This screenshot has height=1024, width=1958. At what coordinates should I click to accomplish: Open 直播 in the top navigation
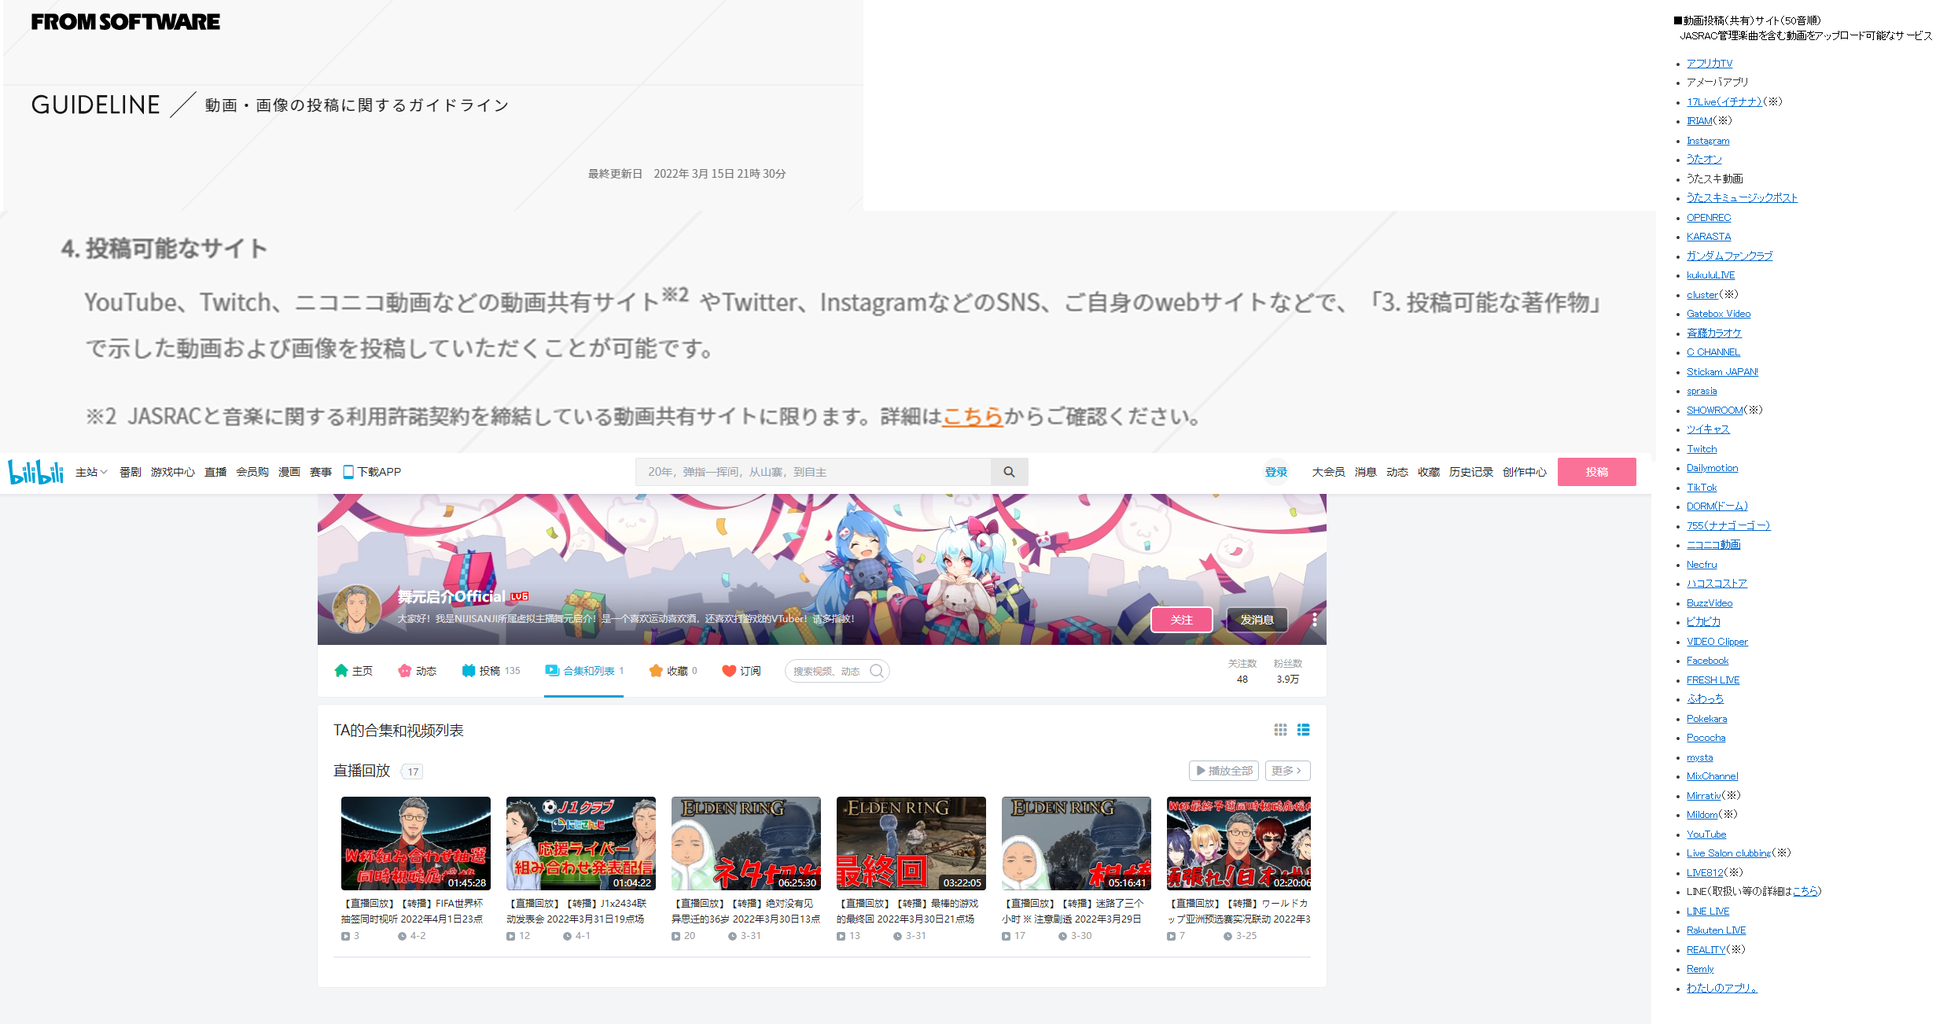pyautogui.click(x=215, y=472)
